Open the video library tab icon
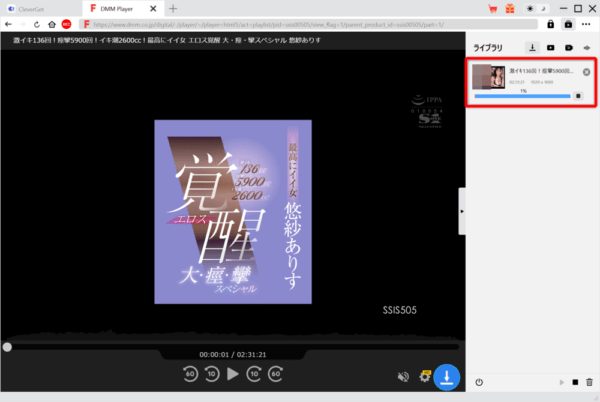Image resolution: width=600 pixels, height=402 pixels. [x=551, y=48]
